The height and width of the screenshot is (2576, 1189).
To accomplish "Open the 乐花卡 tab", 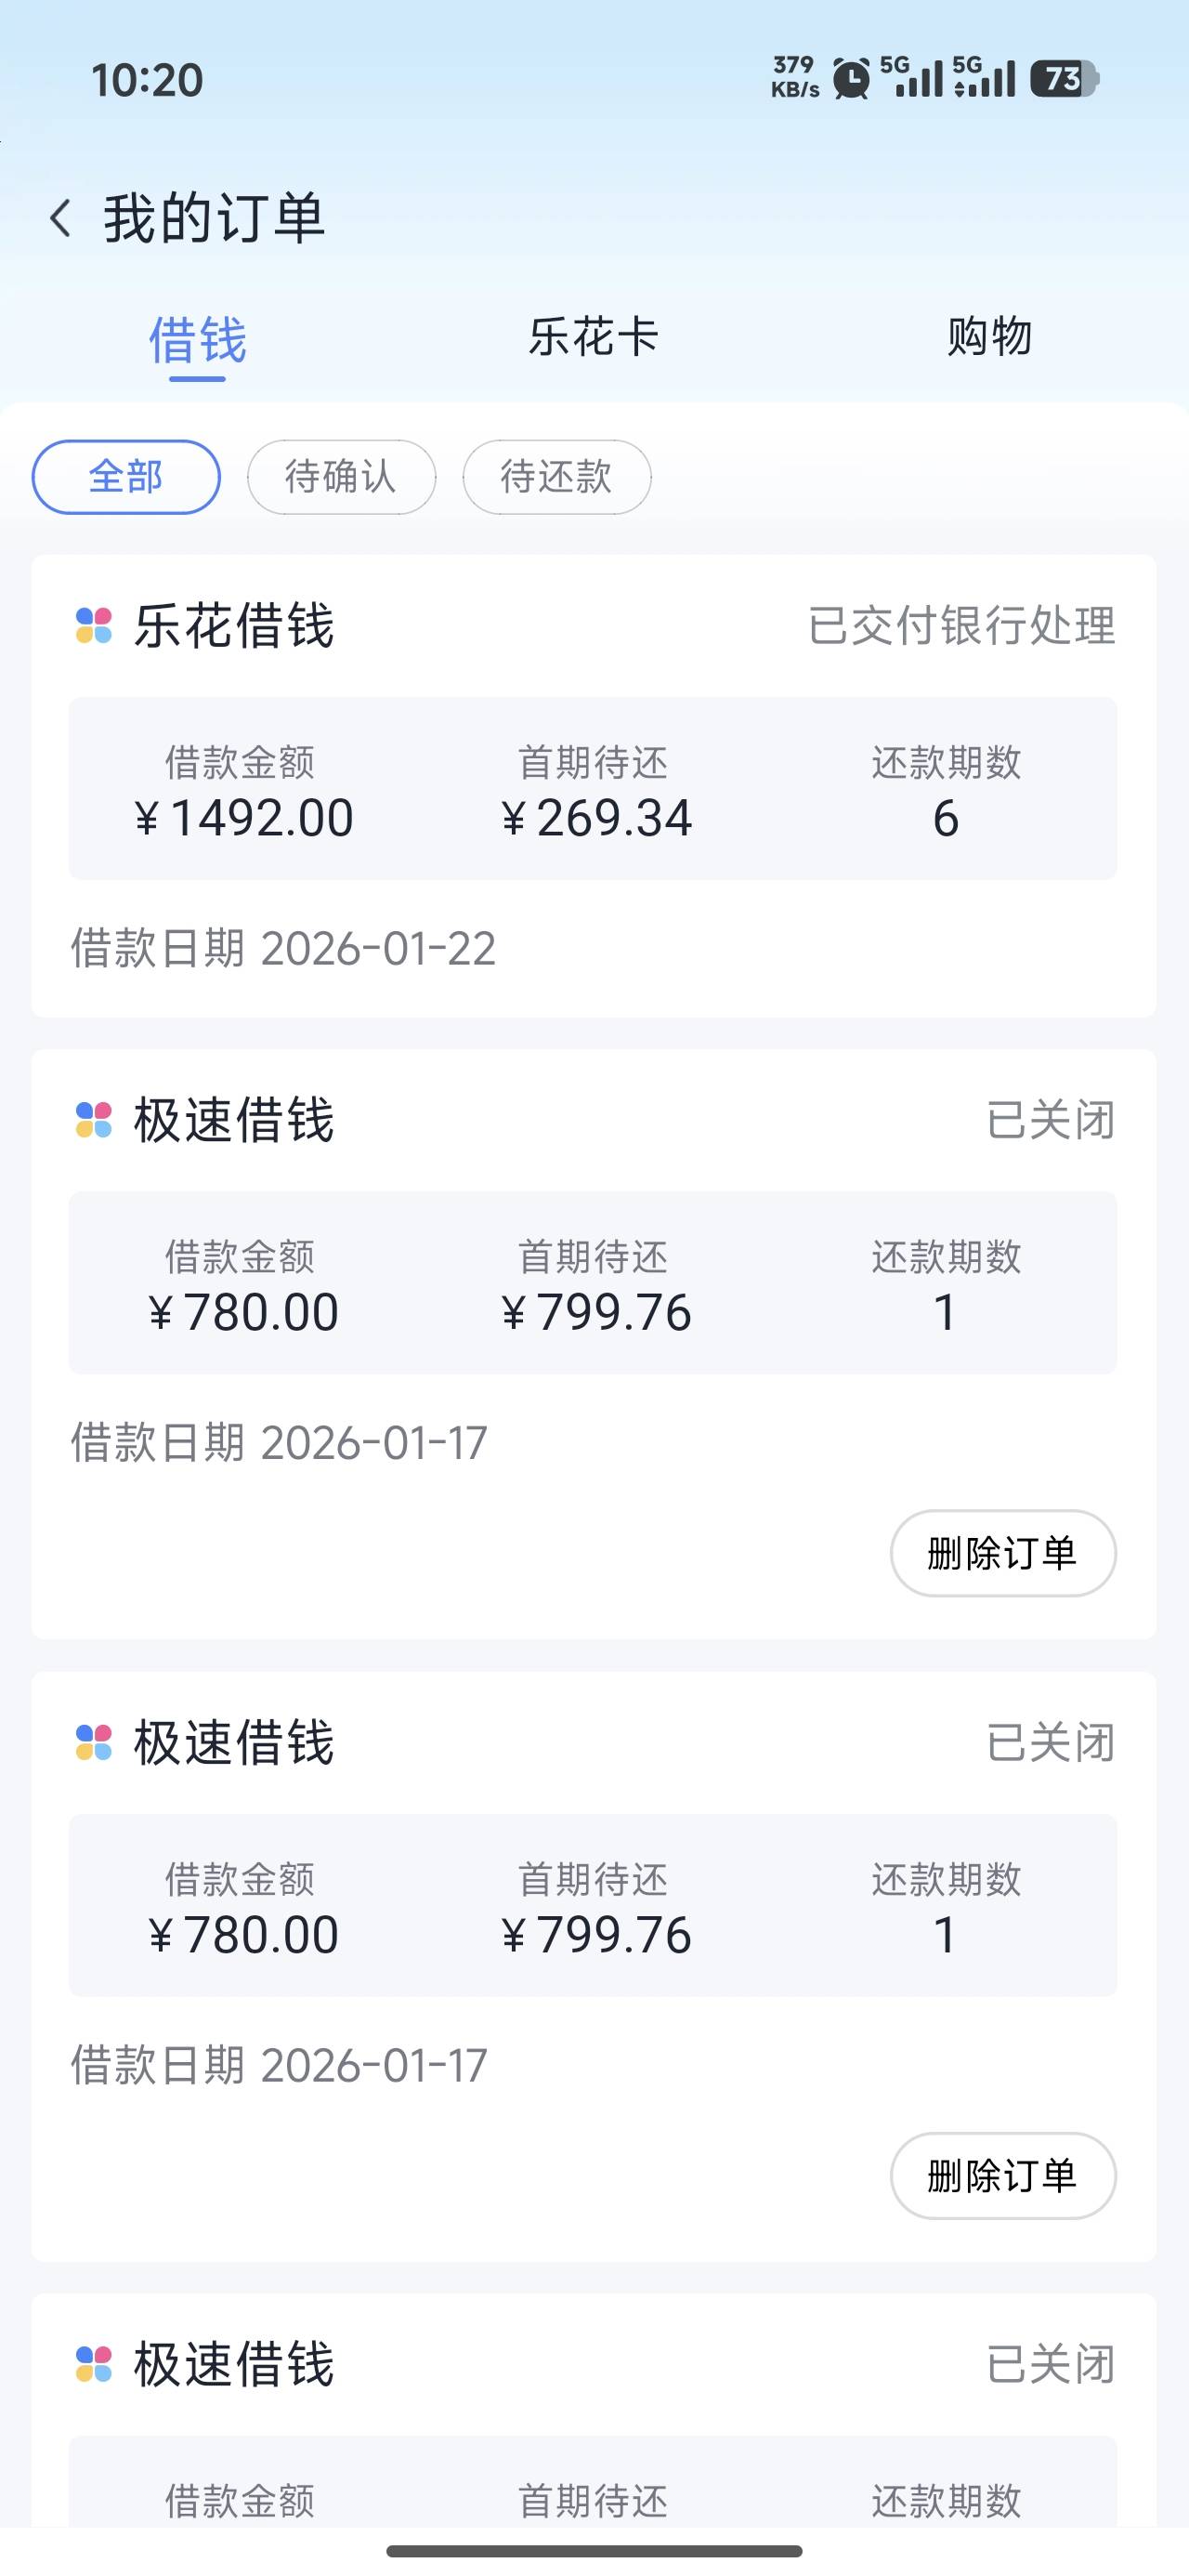I will (593, 337).
